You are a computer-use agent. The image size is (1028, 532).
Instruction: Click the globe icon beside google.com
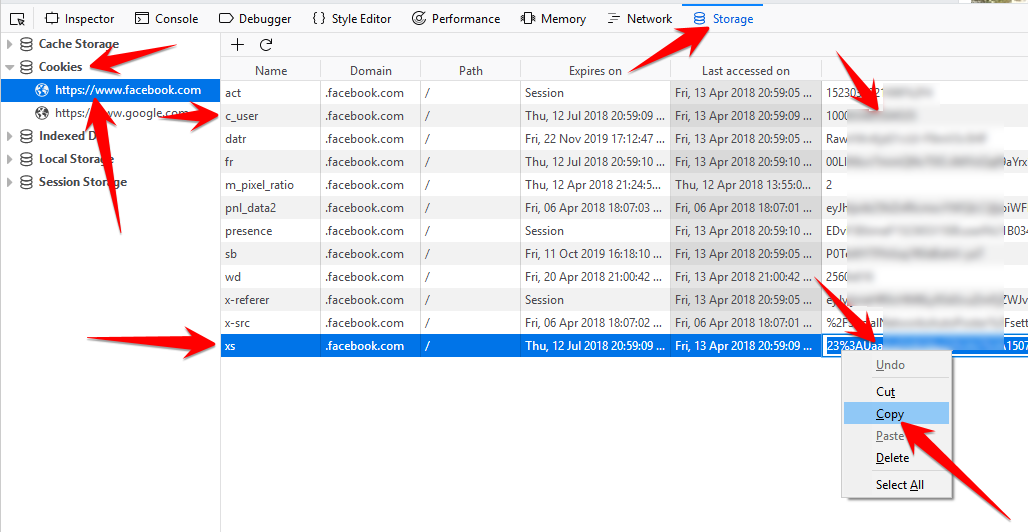click(x=42, y=113)
